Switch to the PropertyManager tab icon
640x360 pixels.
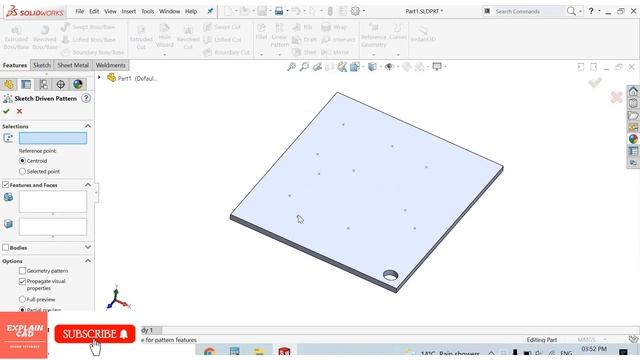pyautogui.click(x=26, y=84)
